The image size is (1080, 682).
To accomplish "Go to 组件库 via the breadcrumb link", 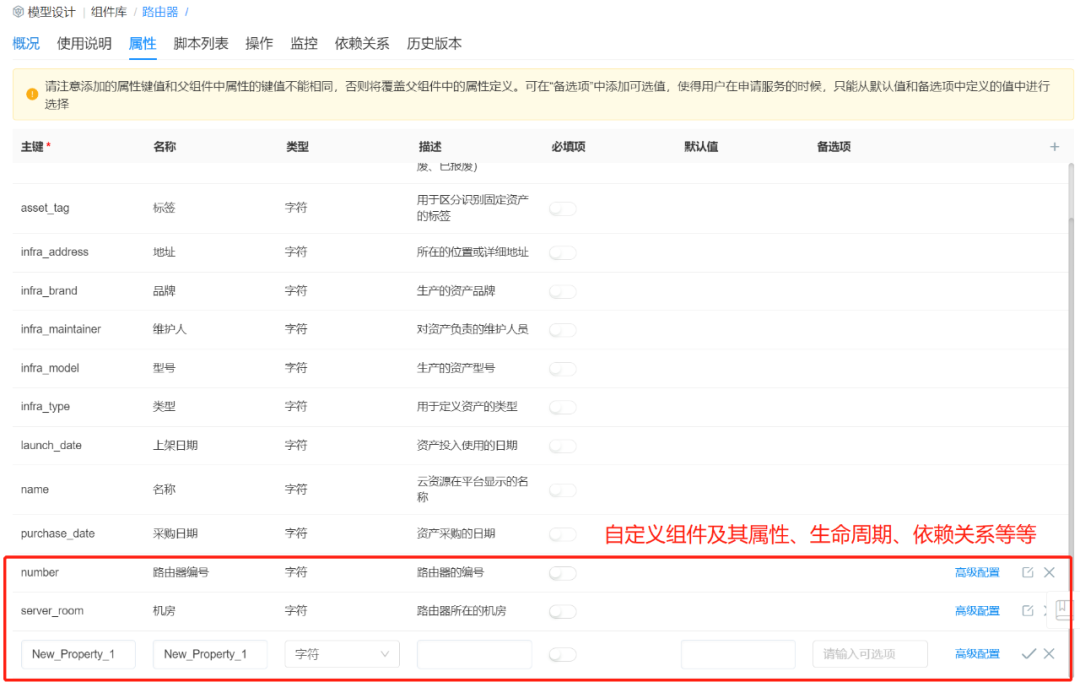I will [109, 13].
